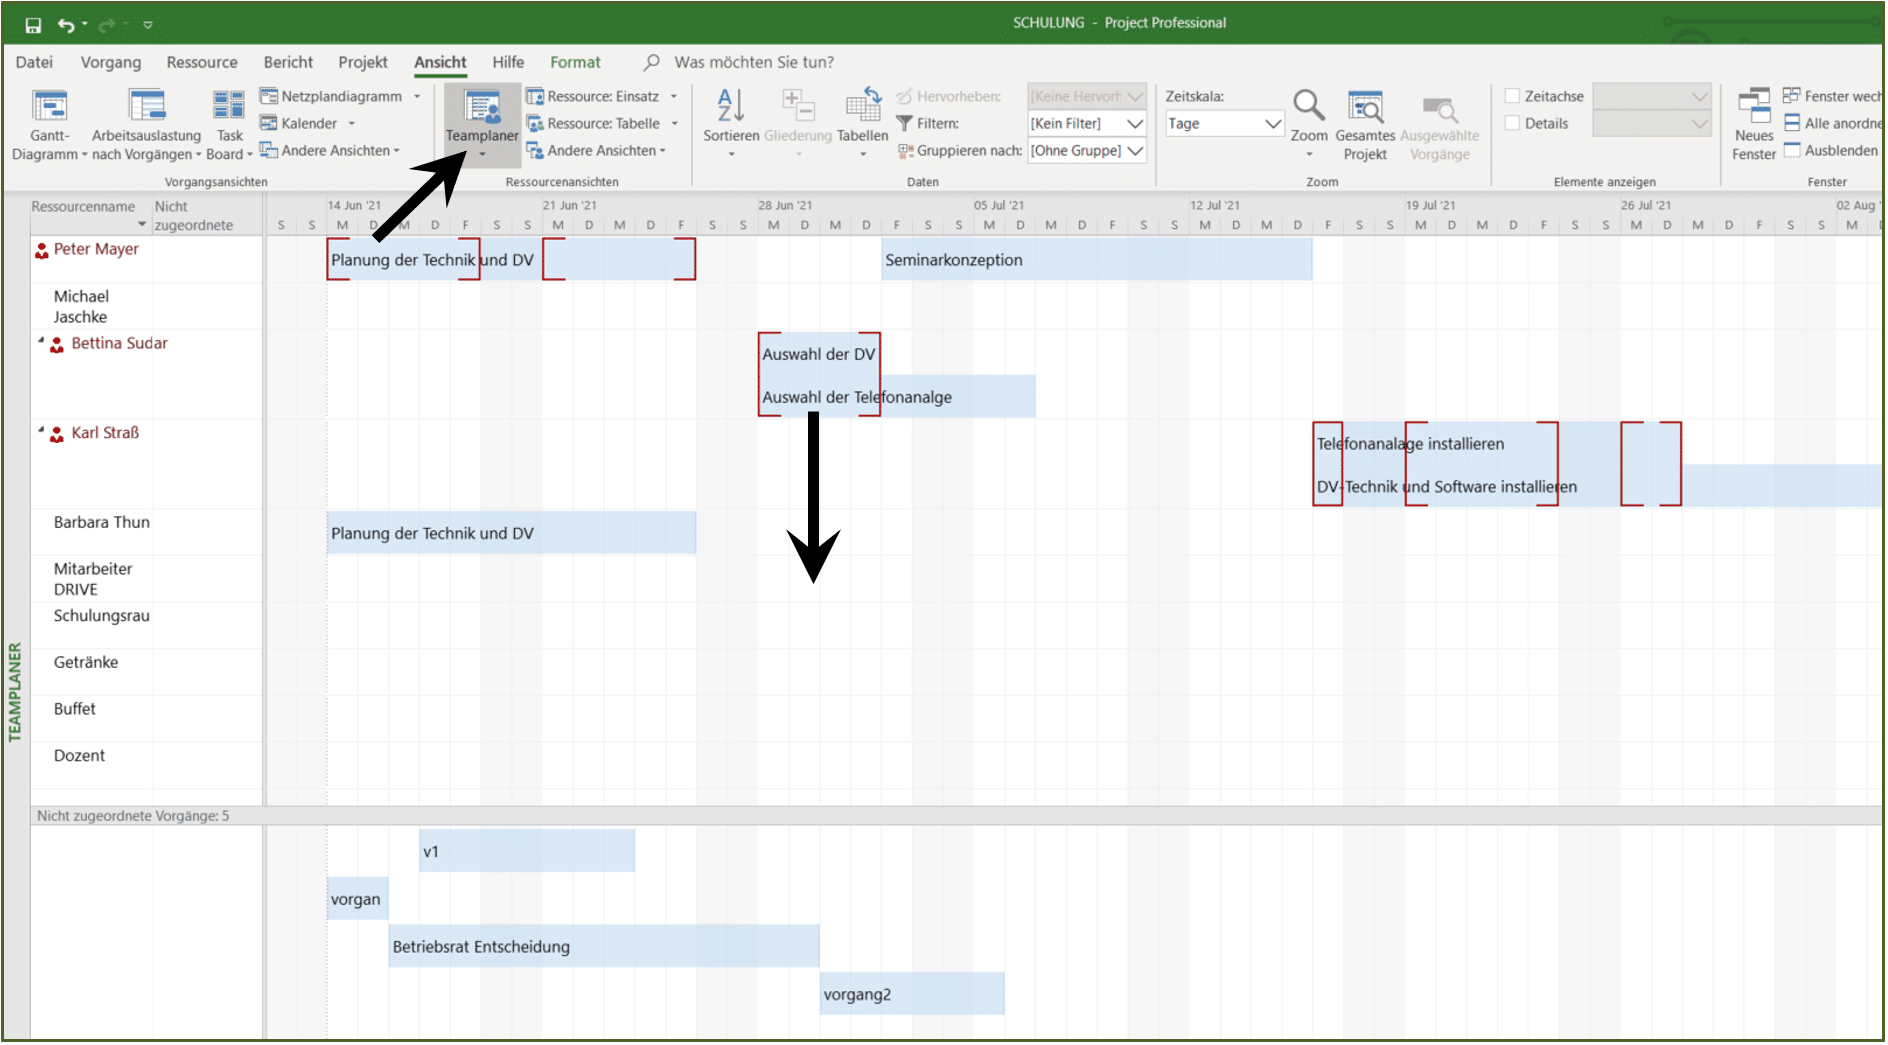Show Gesamtes Projekt in view

[x=1365, y=106]
